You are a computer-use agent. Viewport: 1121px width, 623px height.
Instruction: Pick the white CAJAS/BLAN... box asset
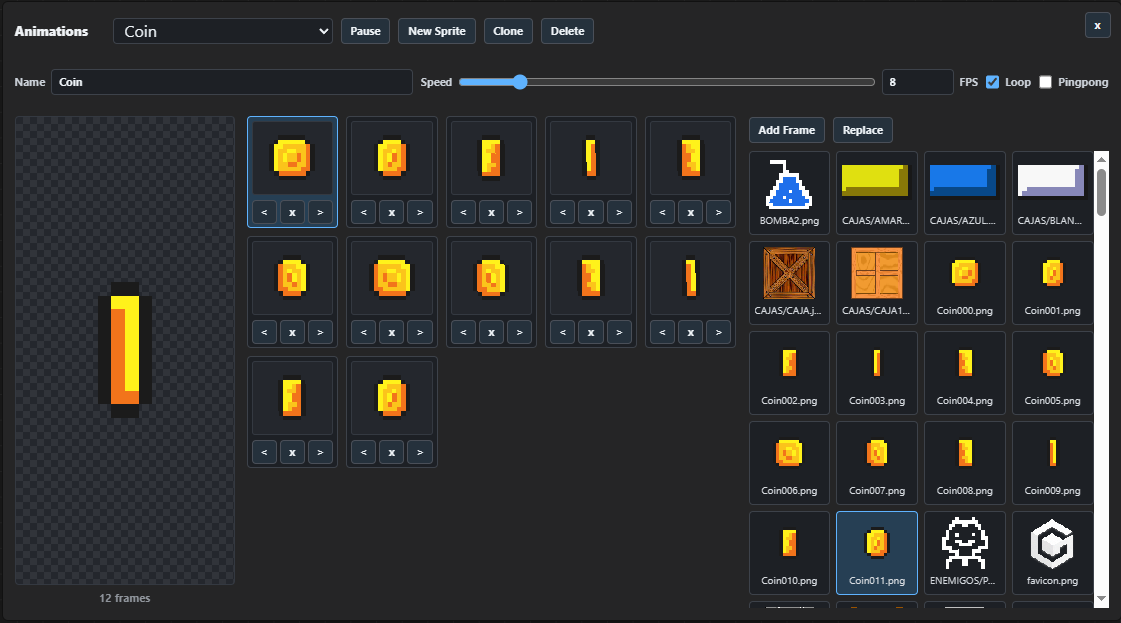click(1052, 192)
